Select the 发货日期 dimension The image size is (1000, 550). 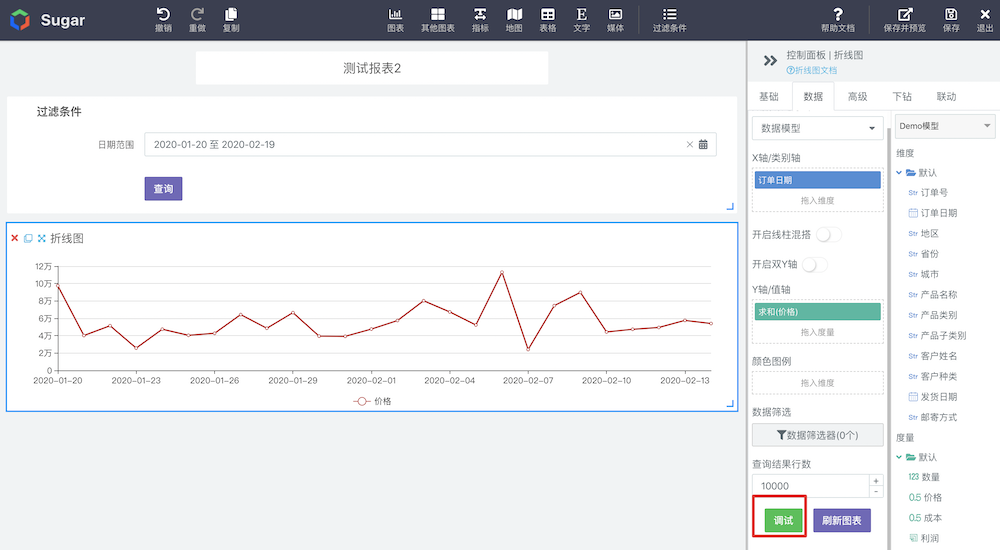pos(939,396)
